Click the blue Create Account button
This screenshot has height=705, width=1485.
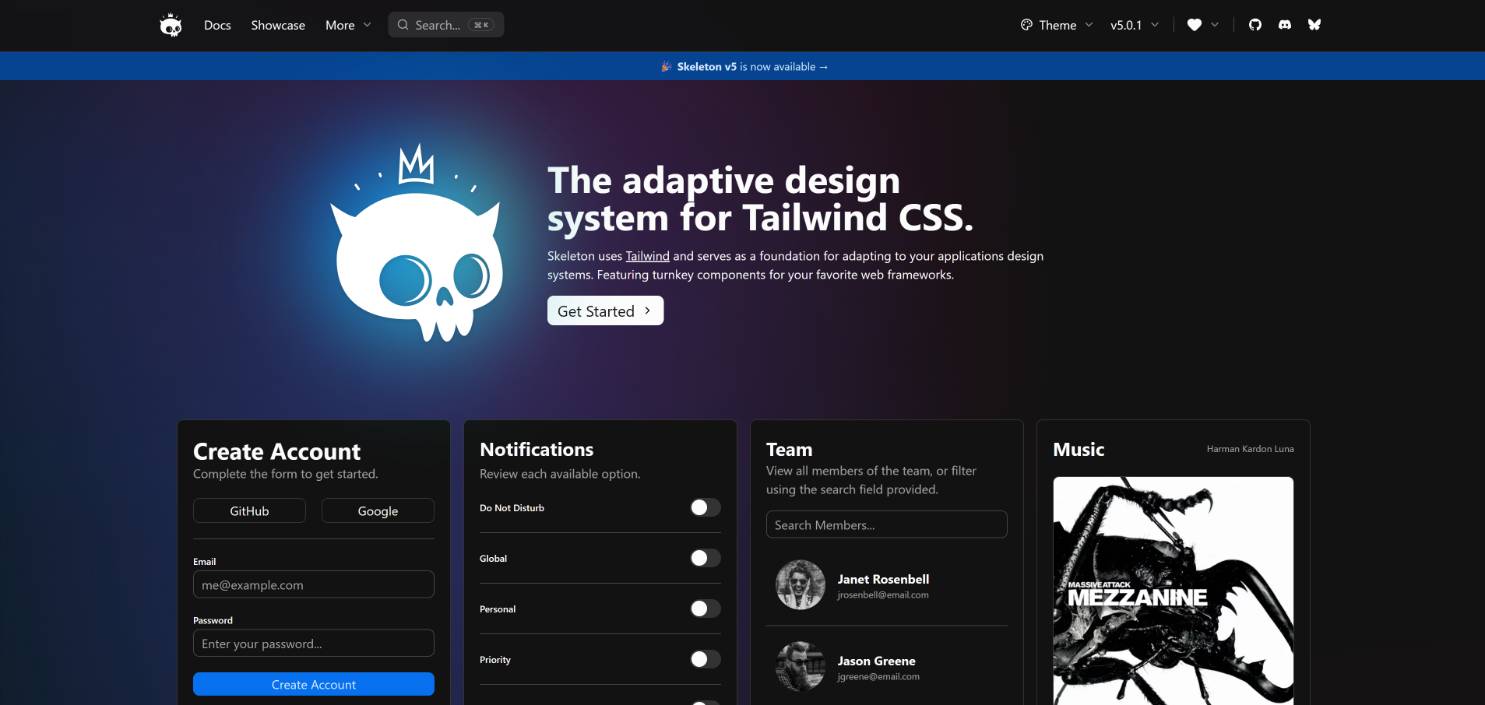tap(314, 684)
